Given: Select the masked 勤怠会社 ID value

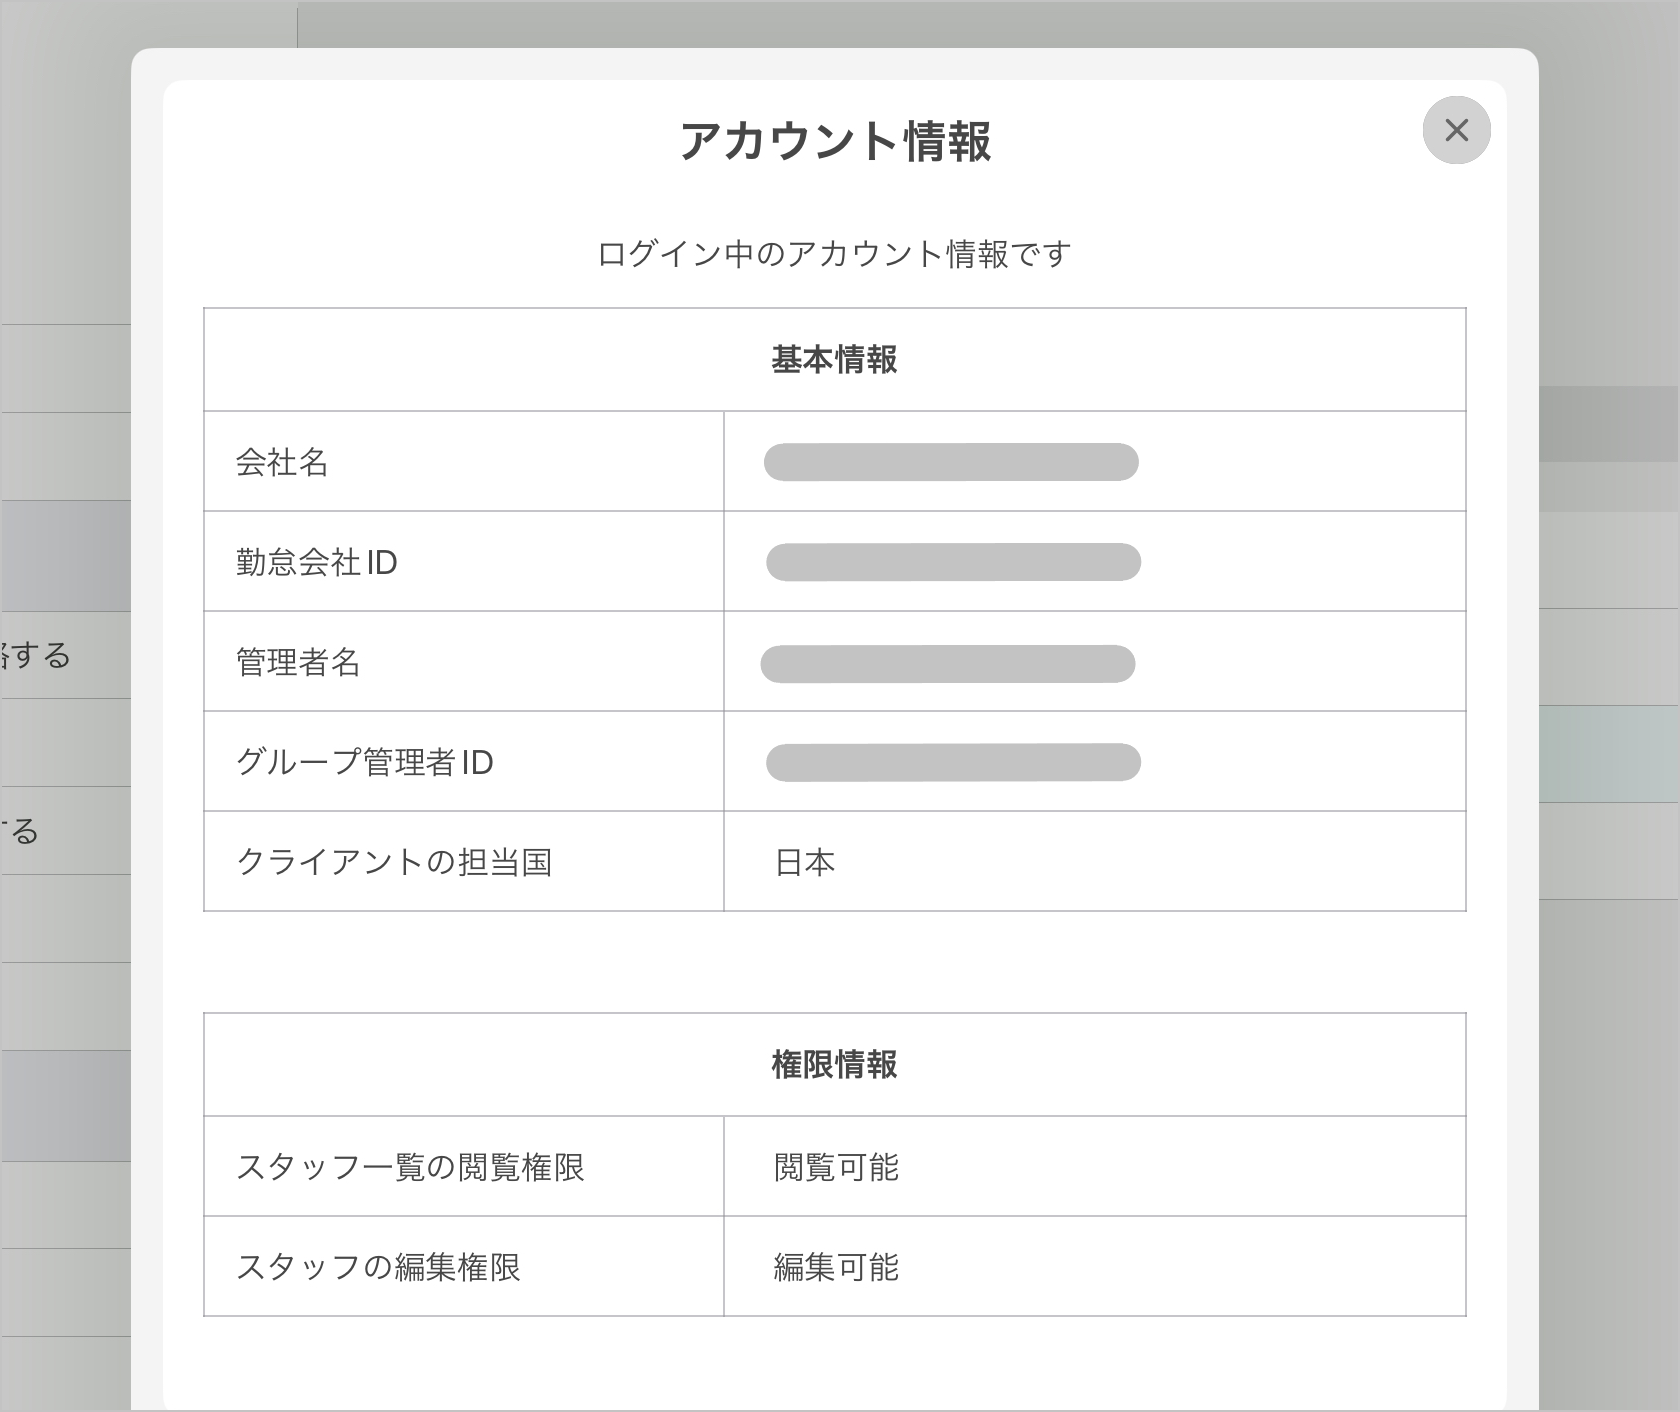Looking at the screenshot, I should 953,562.
